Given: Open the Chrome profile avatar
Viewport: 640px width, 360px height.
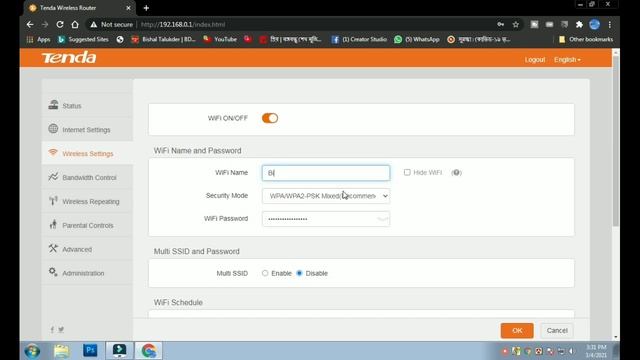Looking at the screenshot, I should (x=594, y=24).
